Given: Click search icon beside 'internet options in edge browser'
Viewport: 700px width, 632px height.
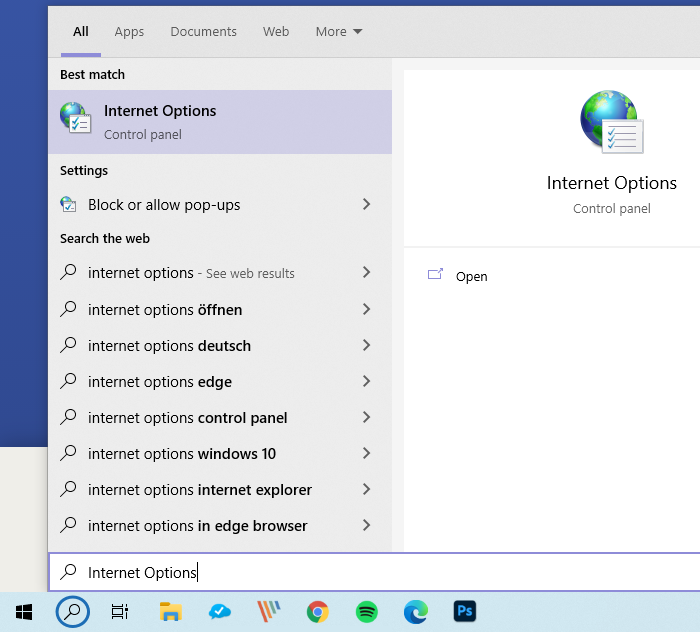Looking at the screenshot, I should 68,525.
